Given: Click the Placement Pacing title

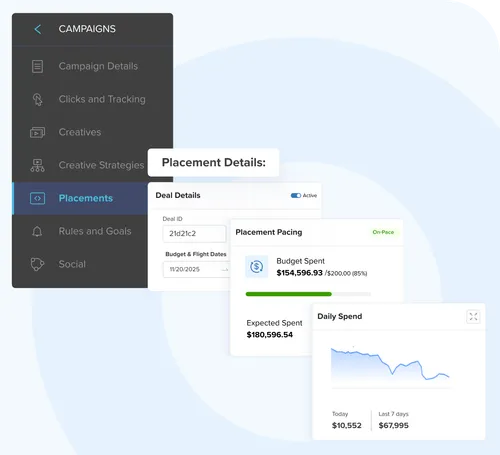Looking at the screenshot, I should tap(269, 232).
